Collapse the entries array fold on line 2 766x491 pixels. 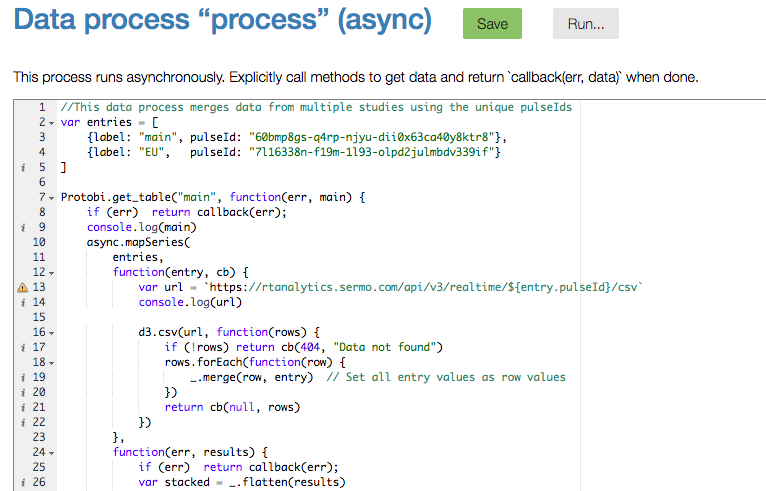pos(51,123)
